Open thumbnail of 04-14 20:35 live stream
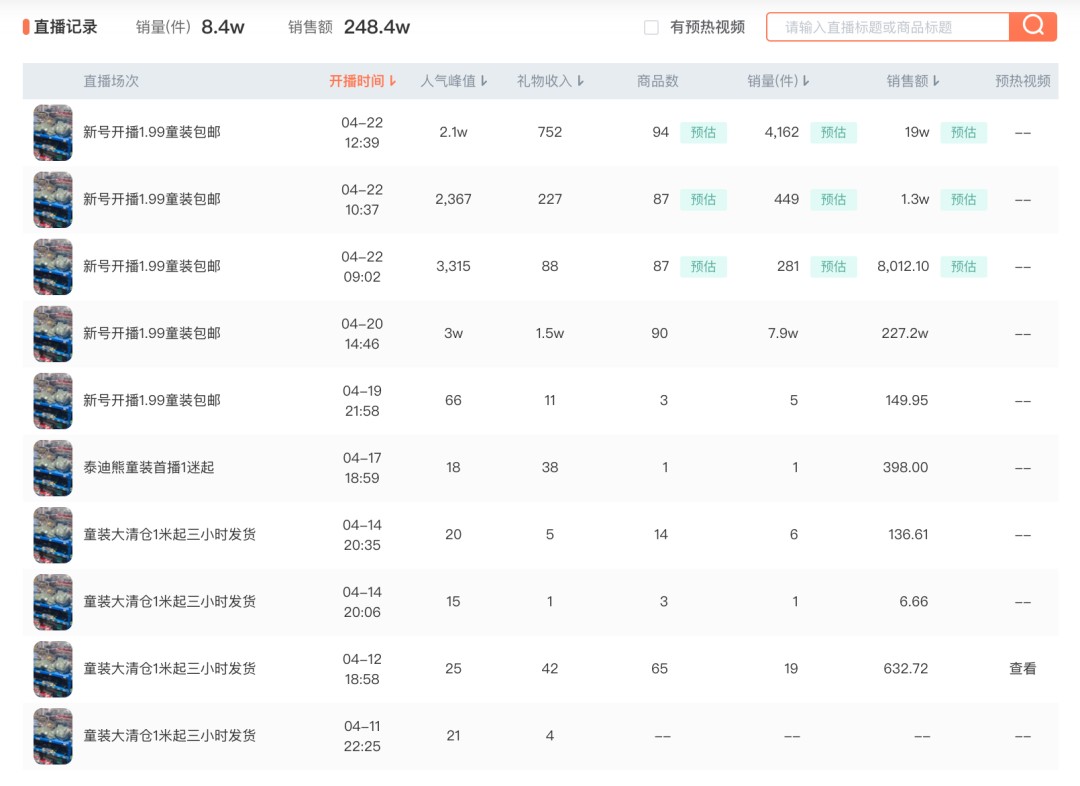This screenshot has height=786, width=1080. [x=53, y=535]
